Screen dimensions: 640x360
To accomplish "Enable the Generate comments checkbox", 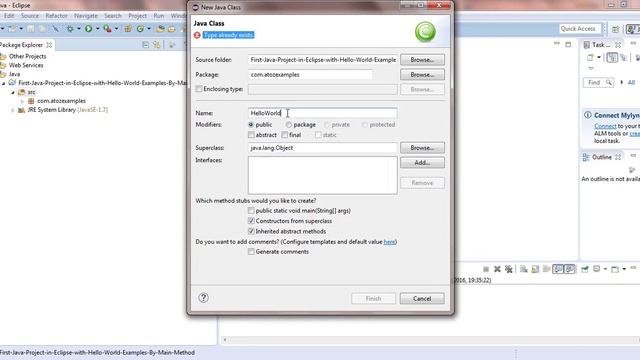I will (251, 252).
